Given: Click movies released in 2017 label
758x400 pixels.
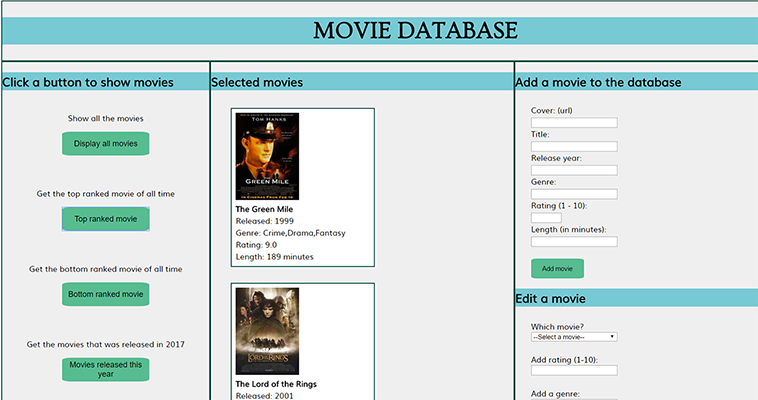Looking at the screenshot, I should (x=105, y=344).
